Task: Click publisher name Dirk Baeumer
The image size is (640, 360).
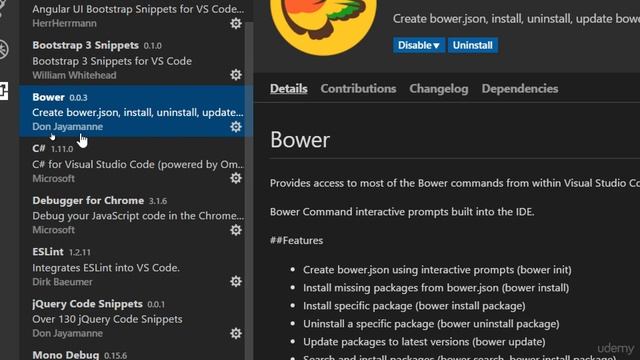Action: click(62, 282)
